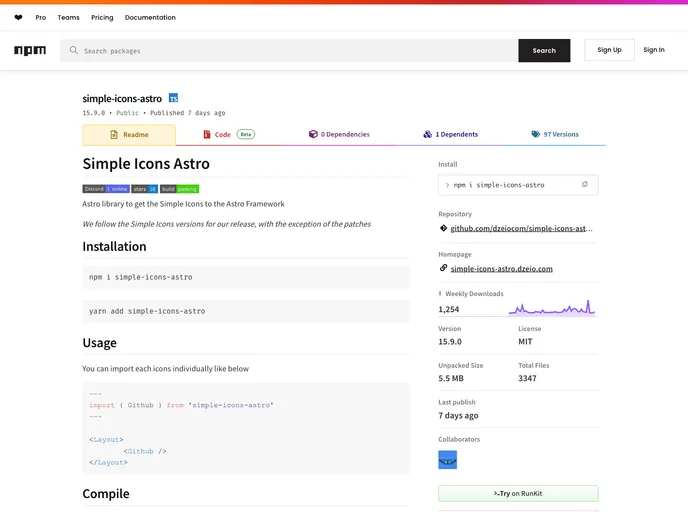Copy the npm install command

(x=585, y=185)
